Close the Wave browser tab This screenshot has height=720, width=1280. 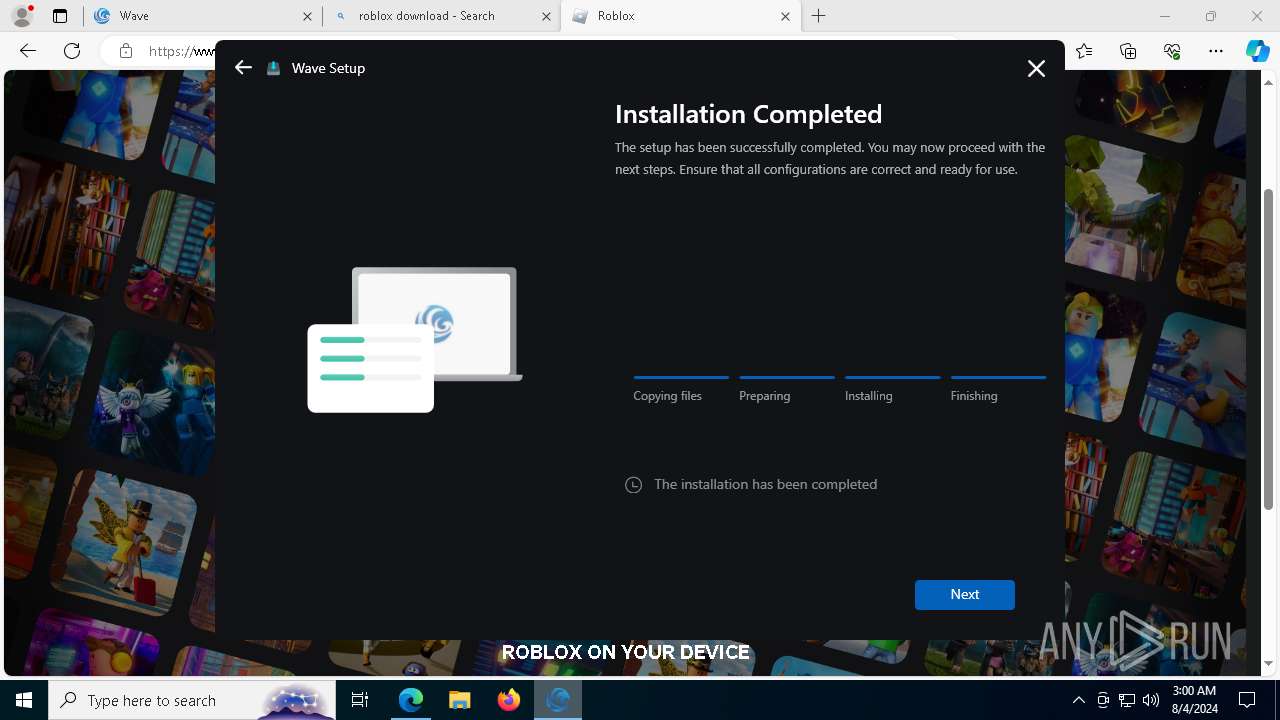307,16
